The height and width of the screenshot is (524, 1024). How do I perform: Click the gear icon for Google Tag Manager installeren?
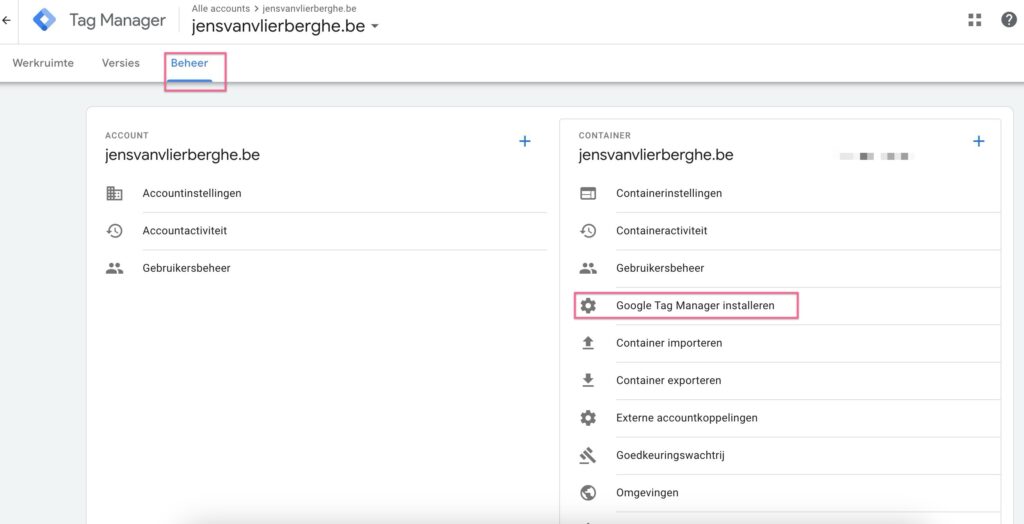coord(588,305)
